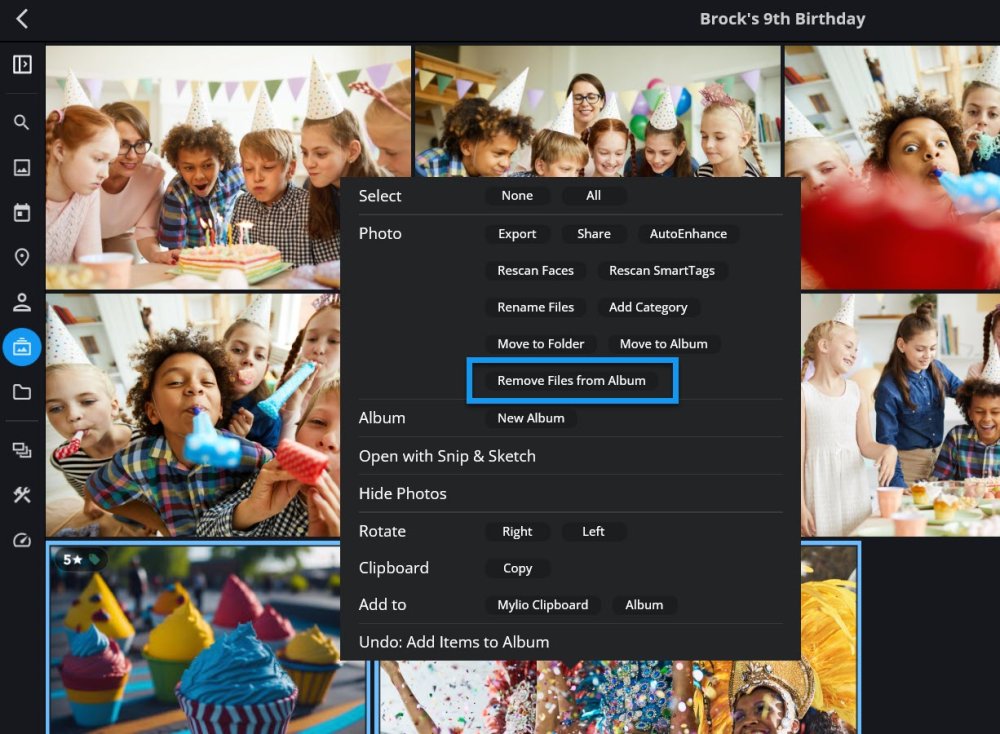
Task: Click Move to Folder
Action: click(x=540, y=344)
